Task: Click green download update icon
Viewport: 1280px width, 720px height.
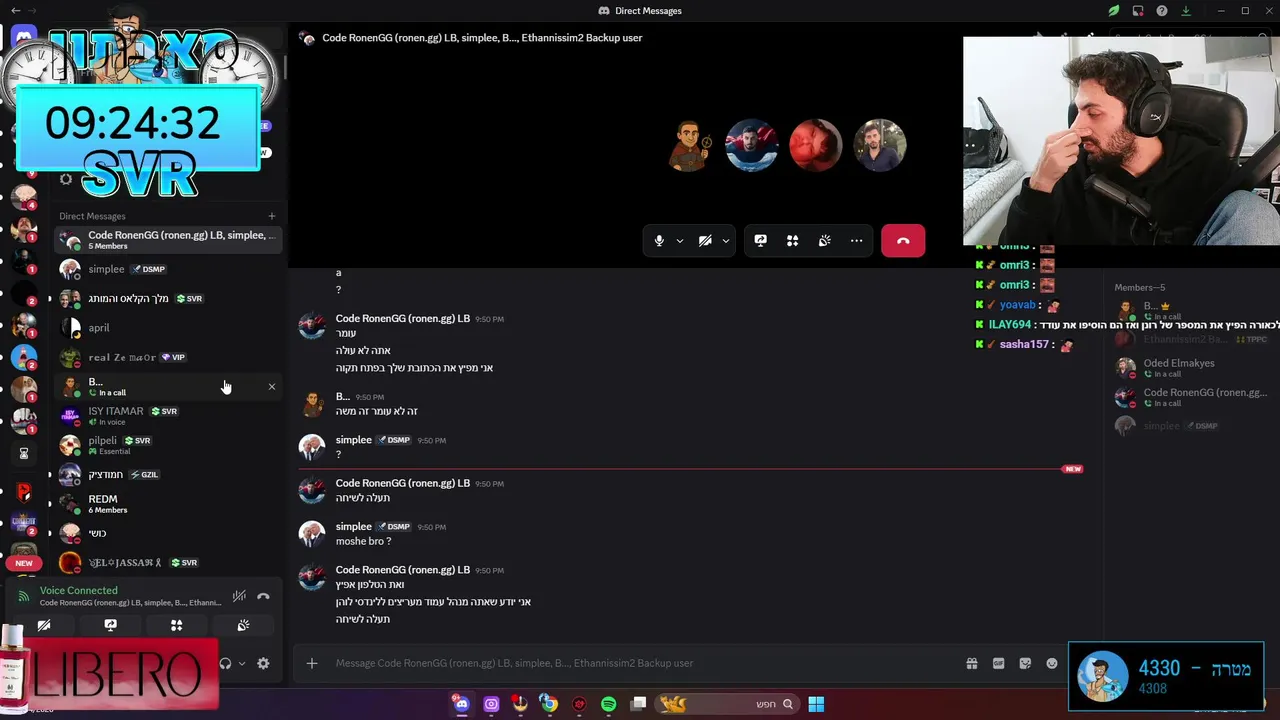Action: [x=1186, y=11]
